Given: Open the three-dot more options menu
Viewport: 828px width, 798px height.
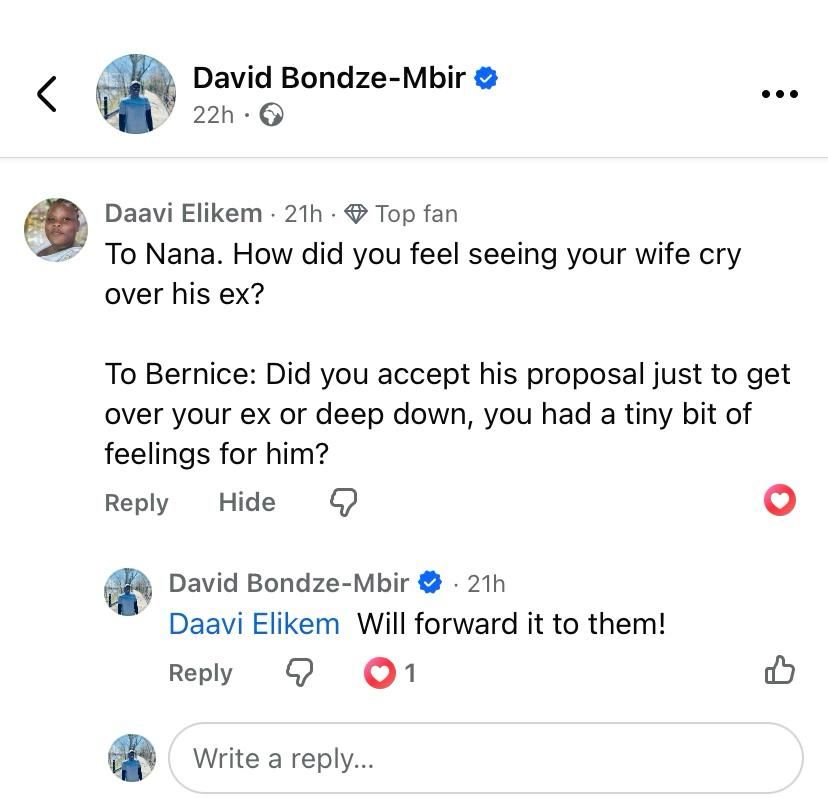Looking at the screenshot, I should [x=779, y=94].
